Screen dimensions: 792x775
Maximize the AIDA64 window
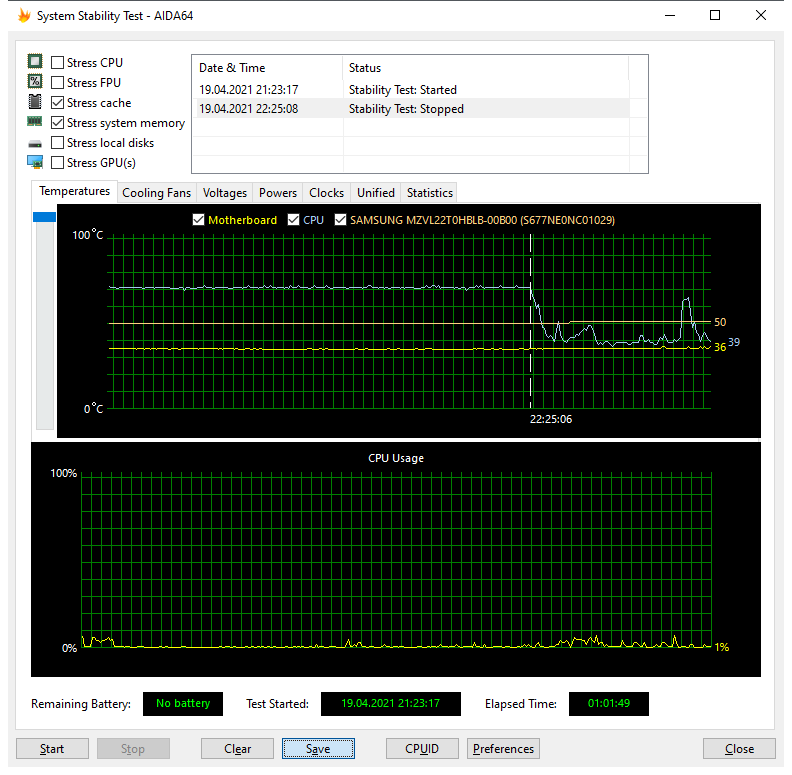tap(715, 16)
